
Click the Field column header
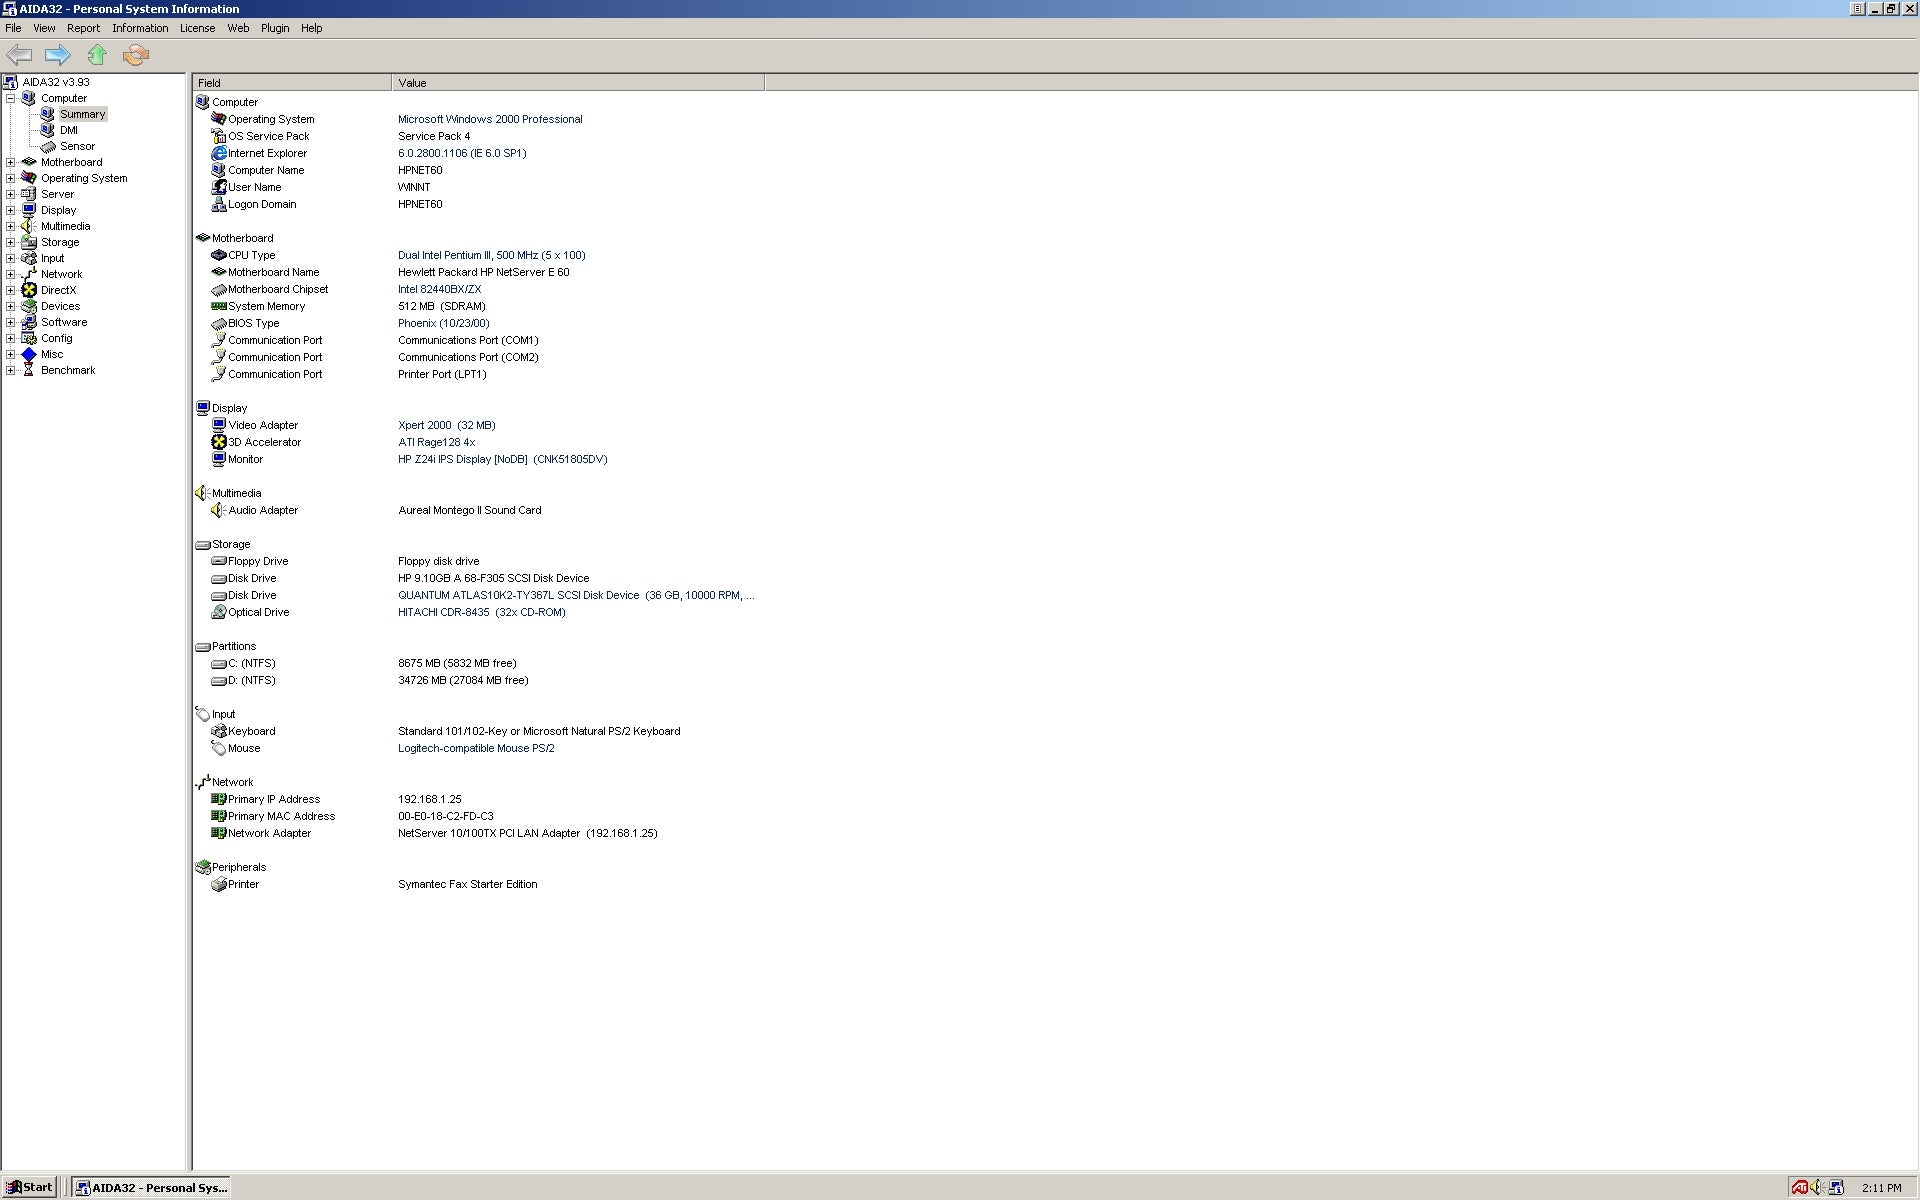[x=292, y=83]
